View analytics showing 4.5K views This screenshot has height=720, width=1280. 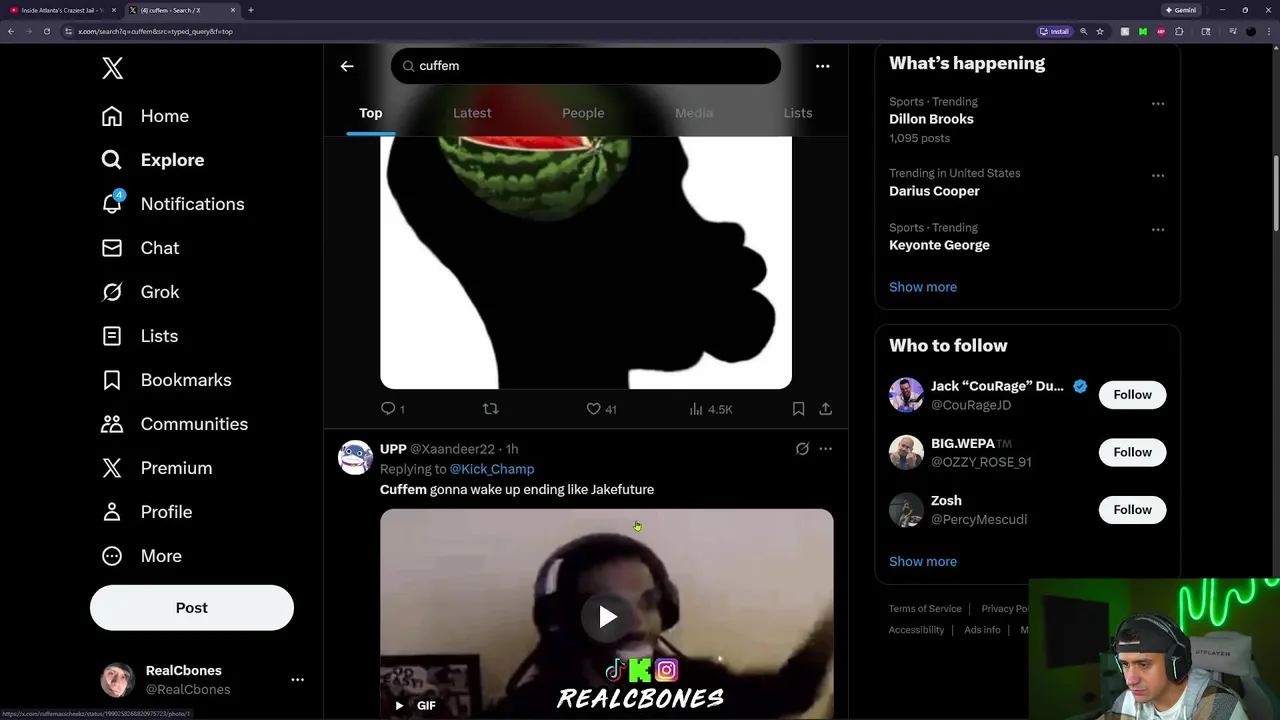point(711,409)
